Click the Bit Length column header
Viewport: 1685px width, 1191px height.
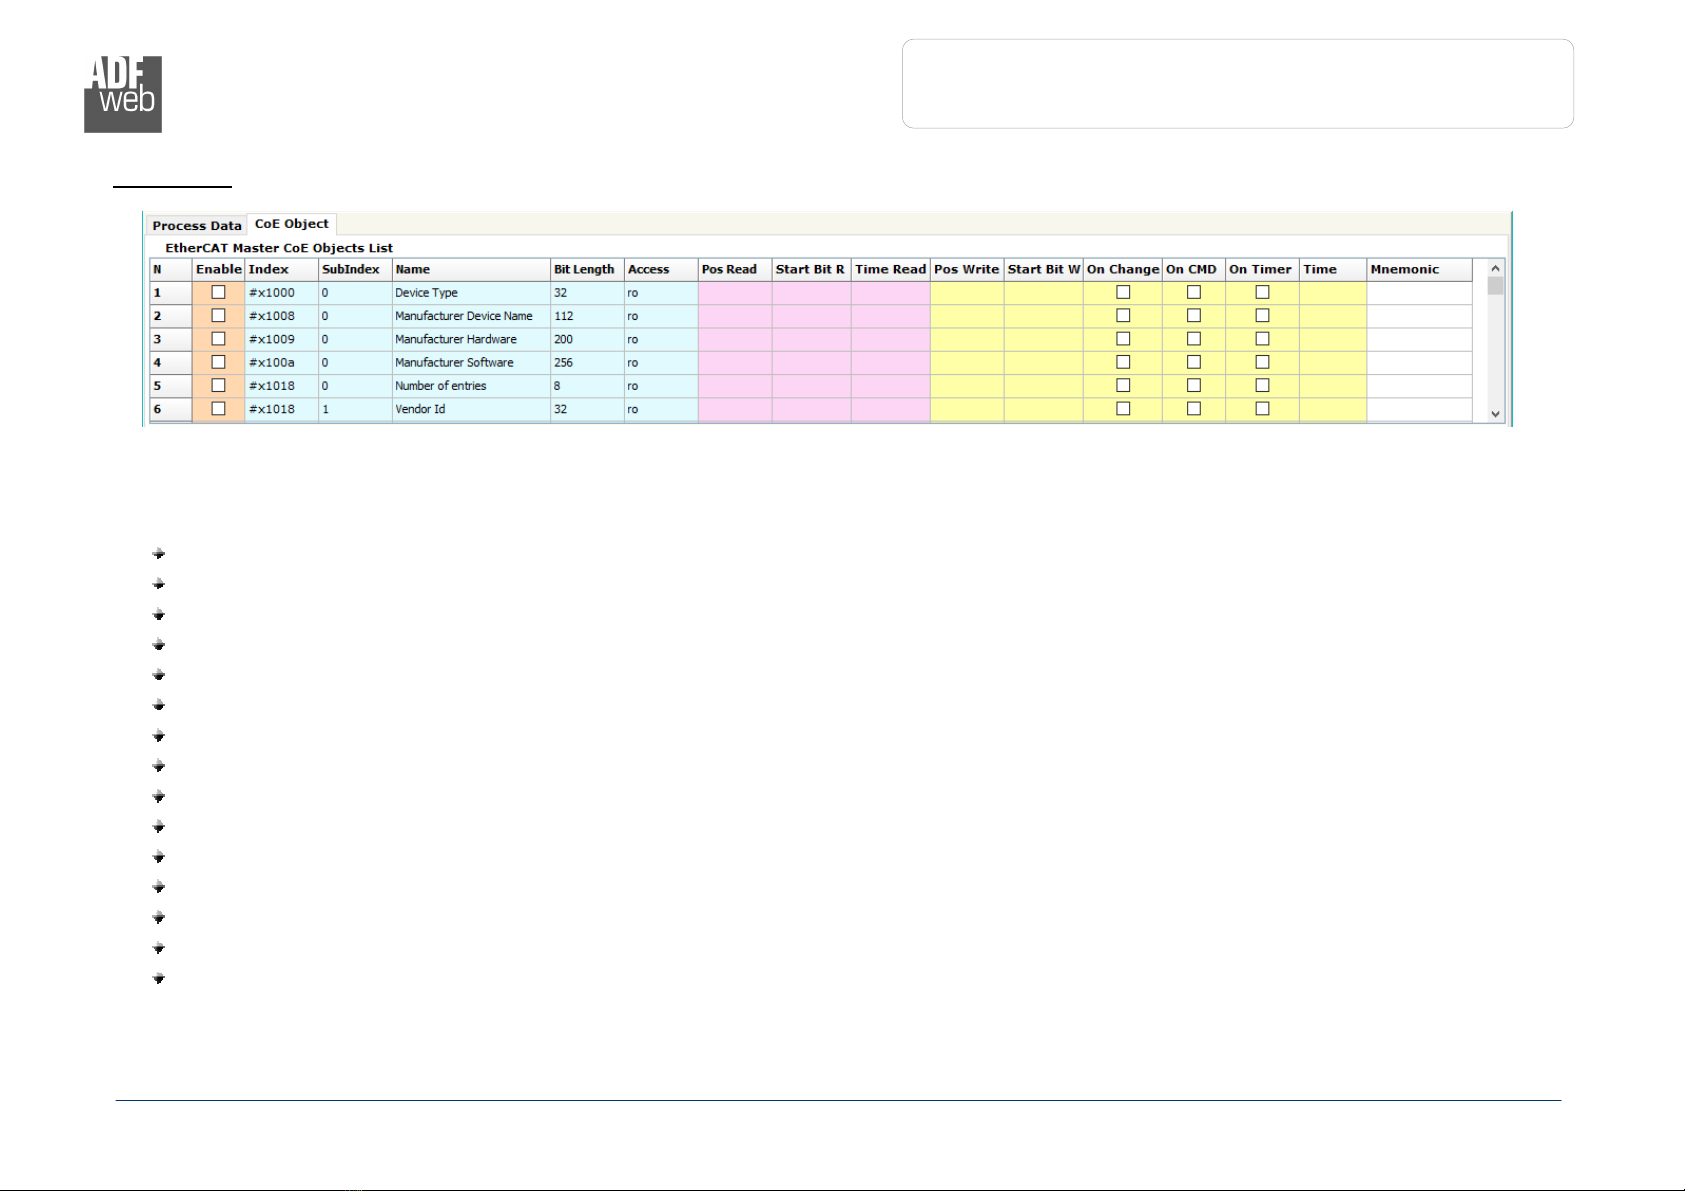(587, 270)
